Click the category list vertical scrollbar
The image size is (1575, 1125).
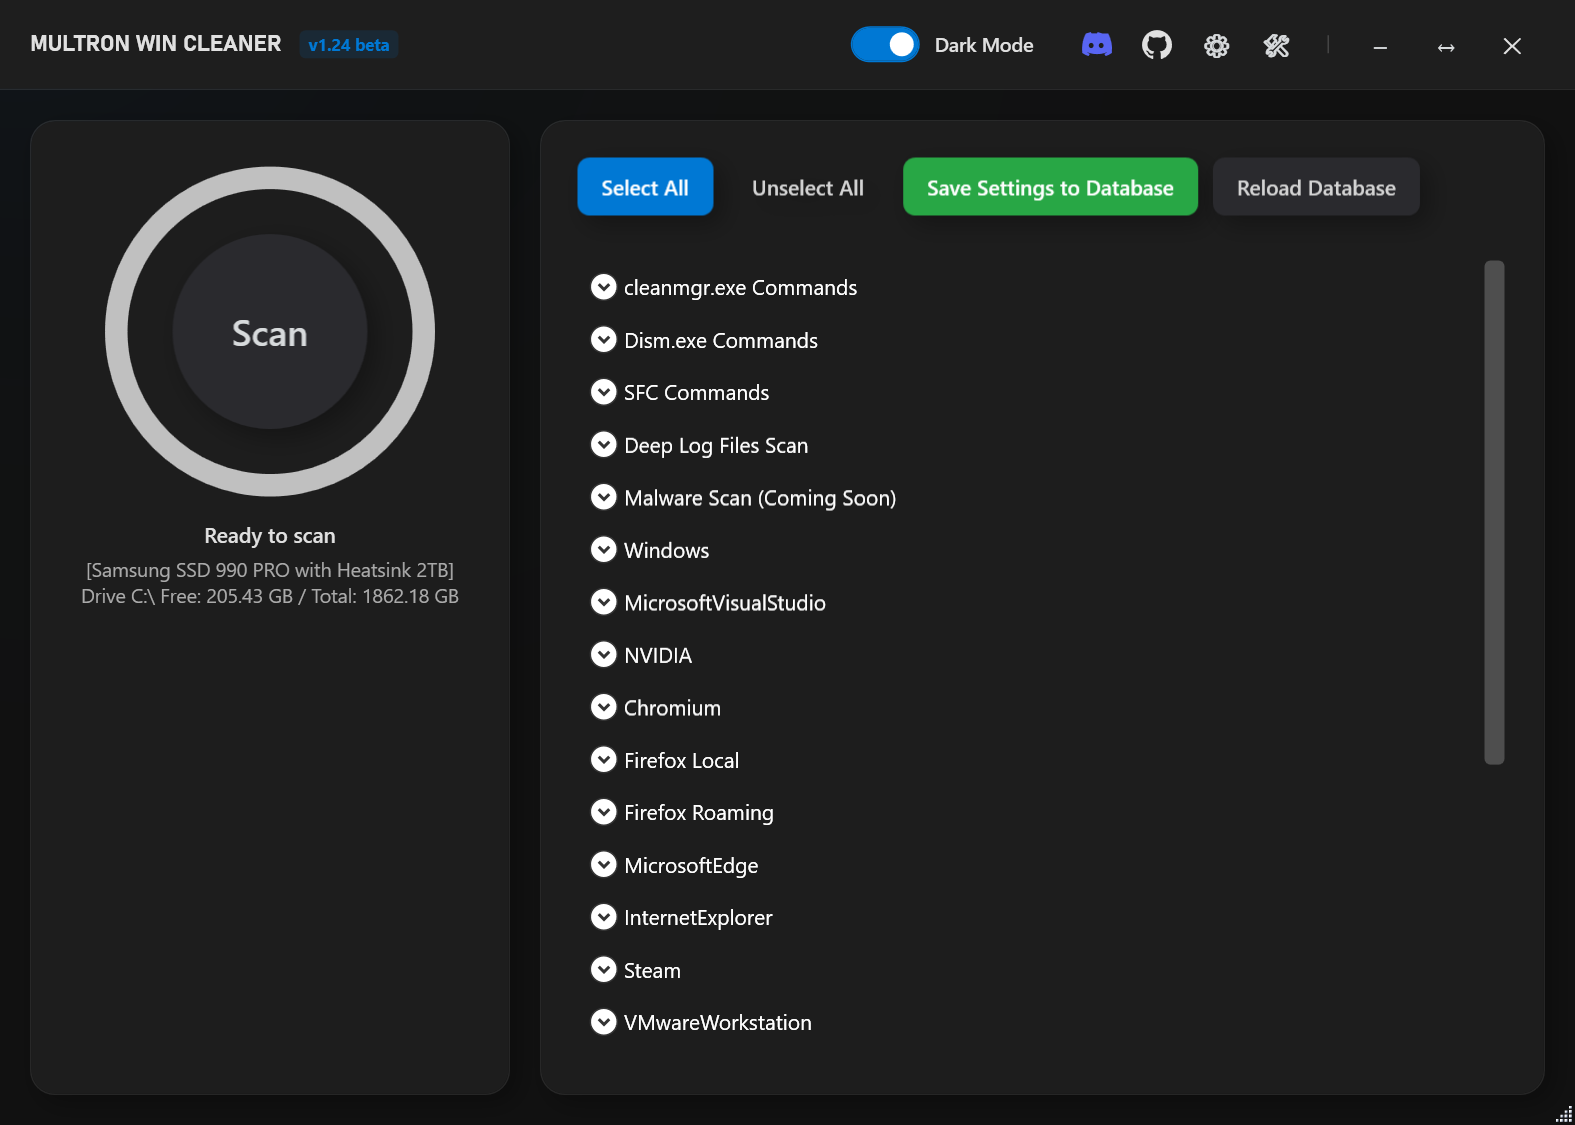pos(1494,512)
